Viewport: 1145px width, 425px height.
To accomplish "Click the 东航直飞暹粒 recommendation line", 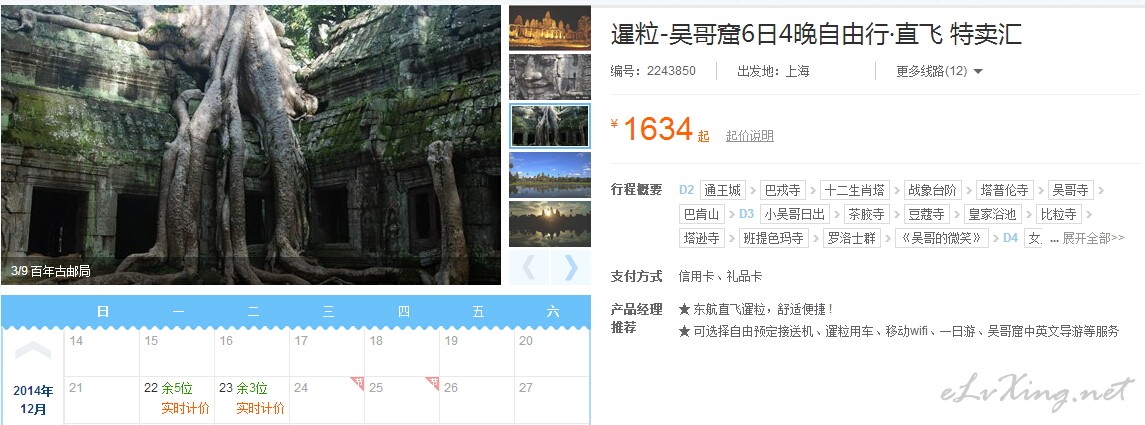I will (x=756, y=310).
